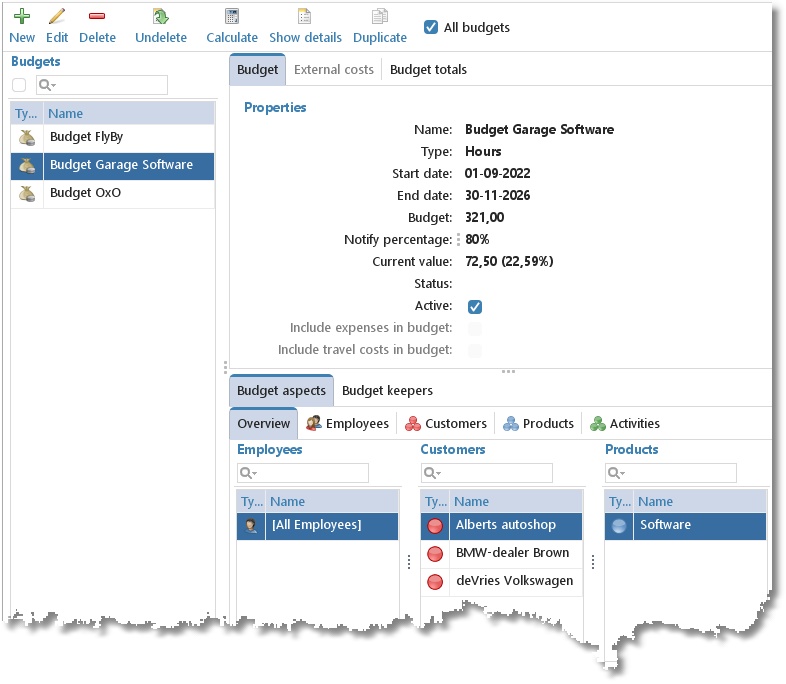Click the Products search field
The width and height of the screenshot is (786, 684).
(671, 473)
